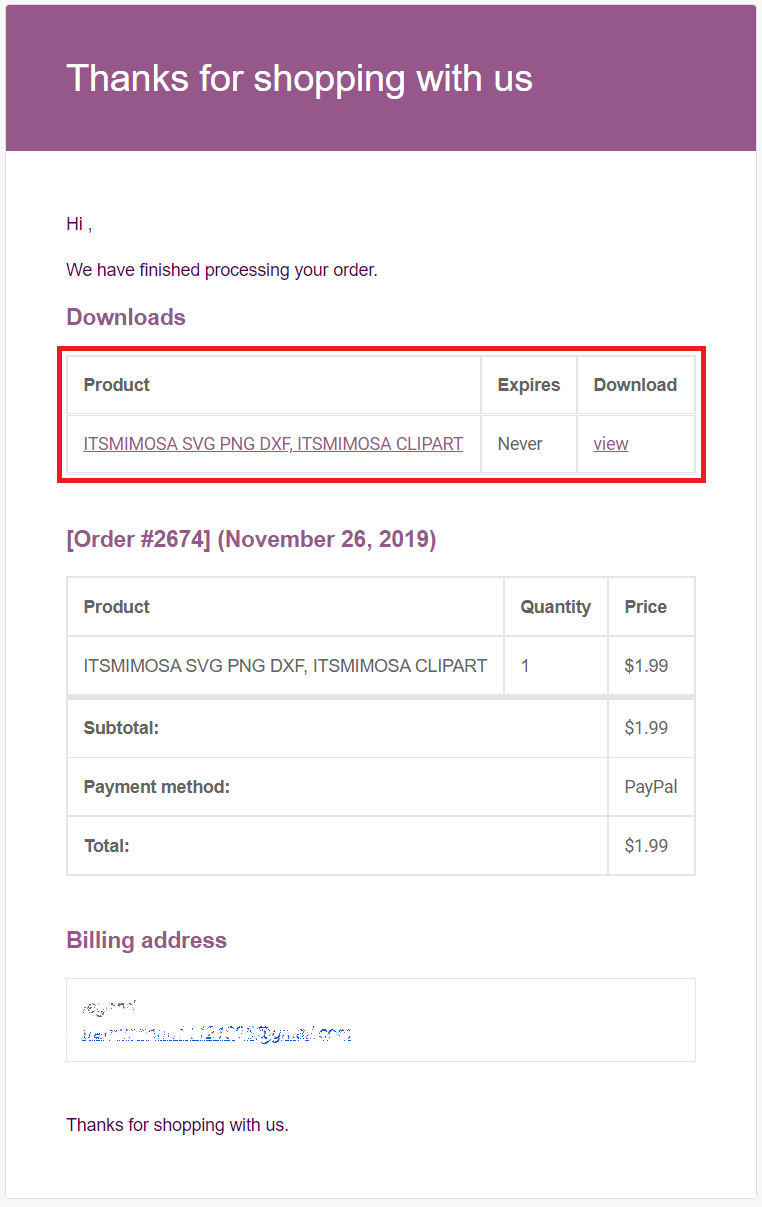Click the 'Thanks for shopping with us' header banner
This screenshot has height=1207, width=762.
381,78
